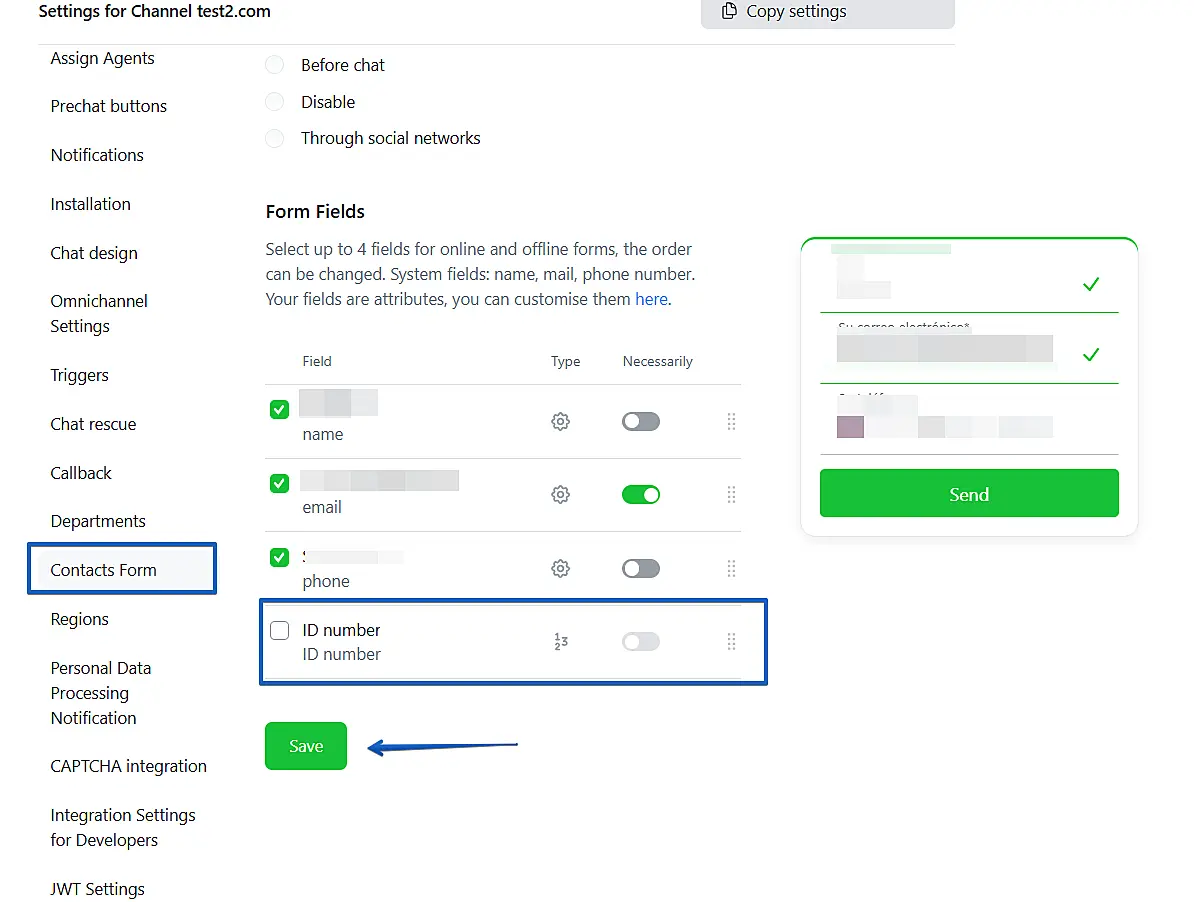Open the Contacts Form settings section
The height and width of the screenshot is (902, 1194).
(x=104, y=570)
